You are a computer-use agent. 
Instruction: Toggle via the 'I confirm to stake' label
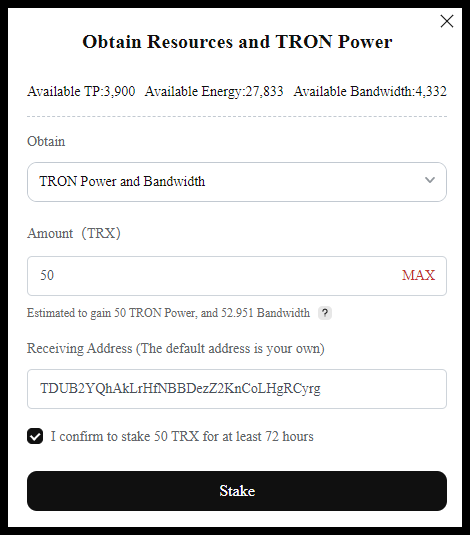tap(182, 436)
